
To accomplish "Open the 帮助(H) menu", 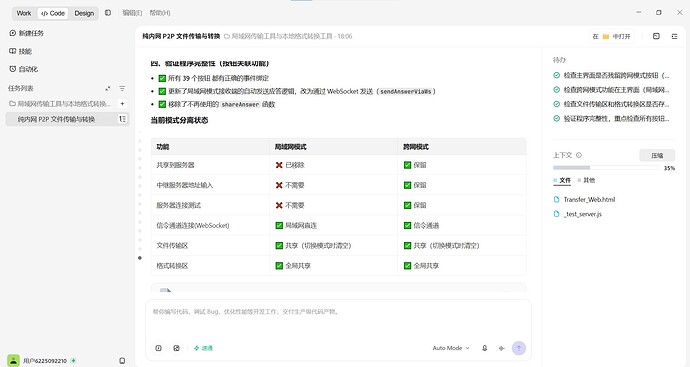I will [160, 13].
